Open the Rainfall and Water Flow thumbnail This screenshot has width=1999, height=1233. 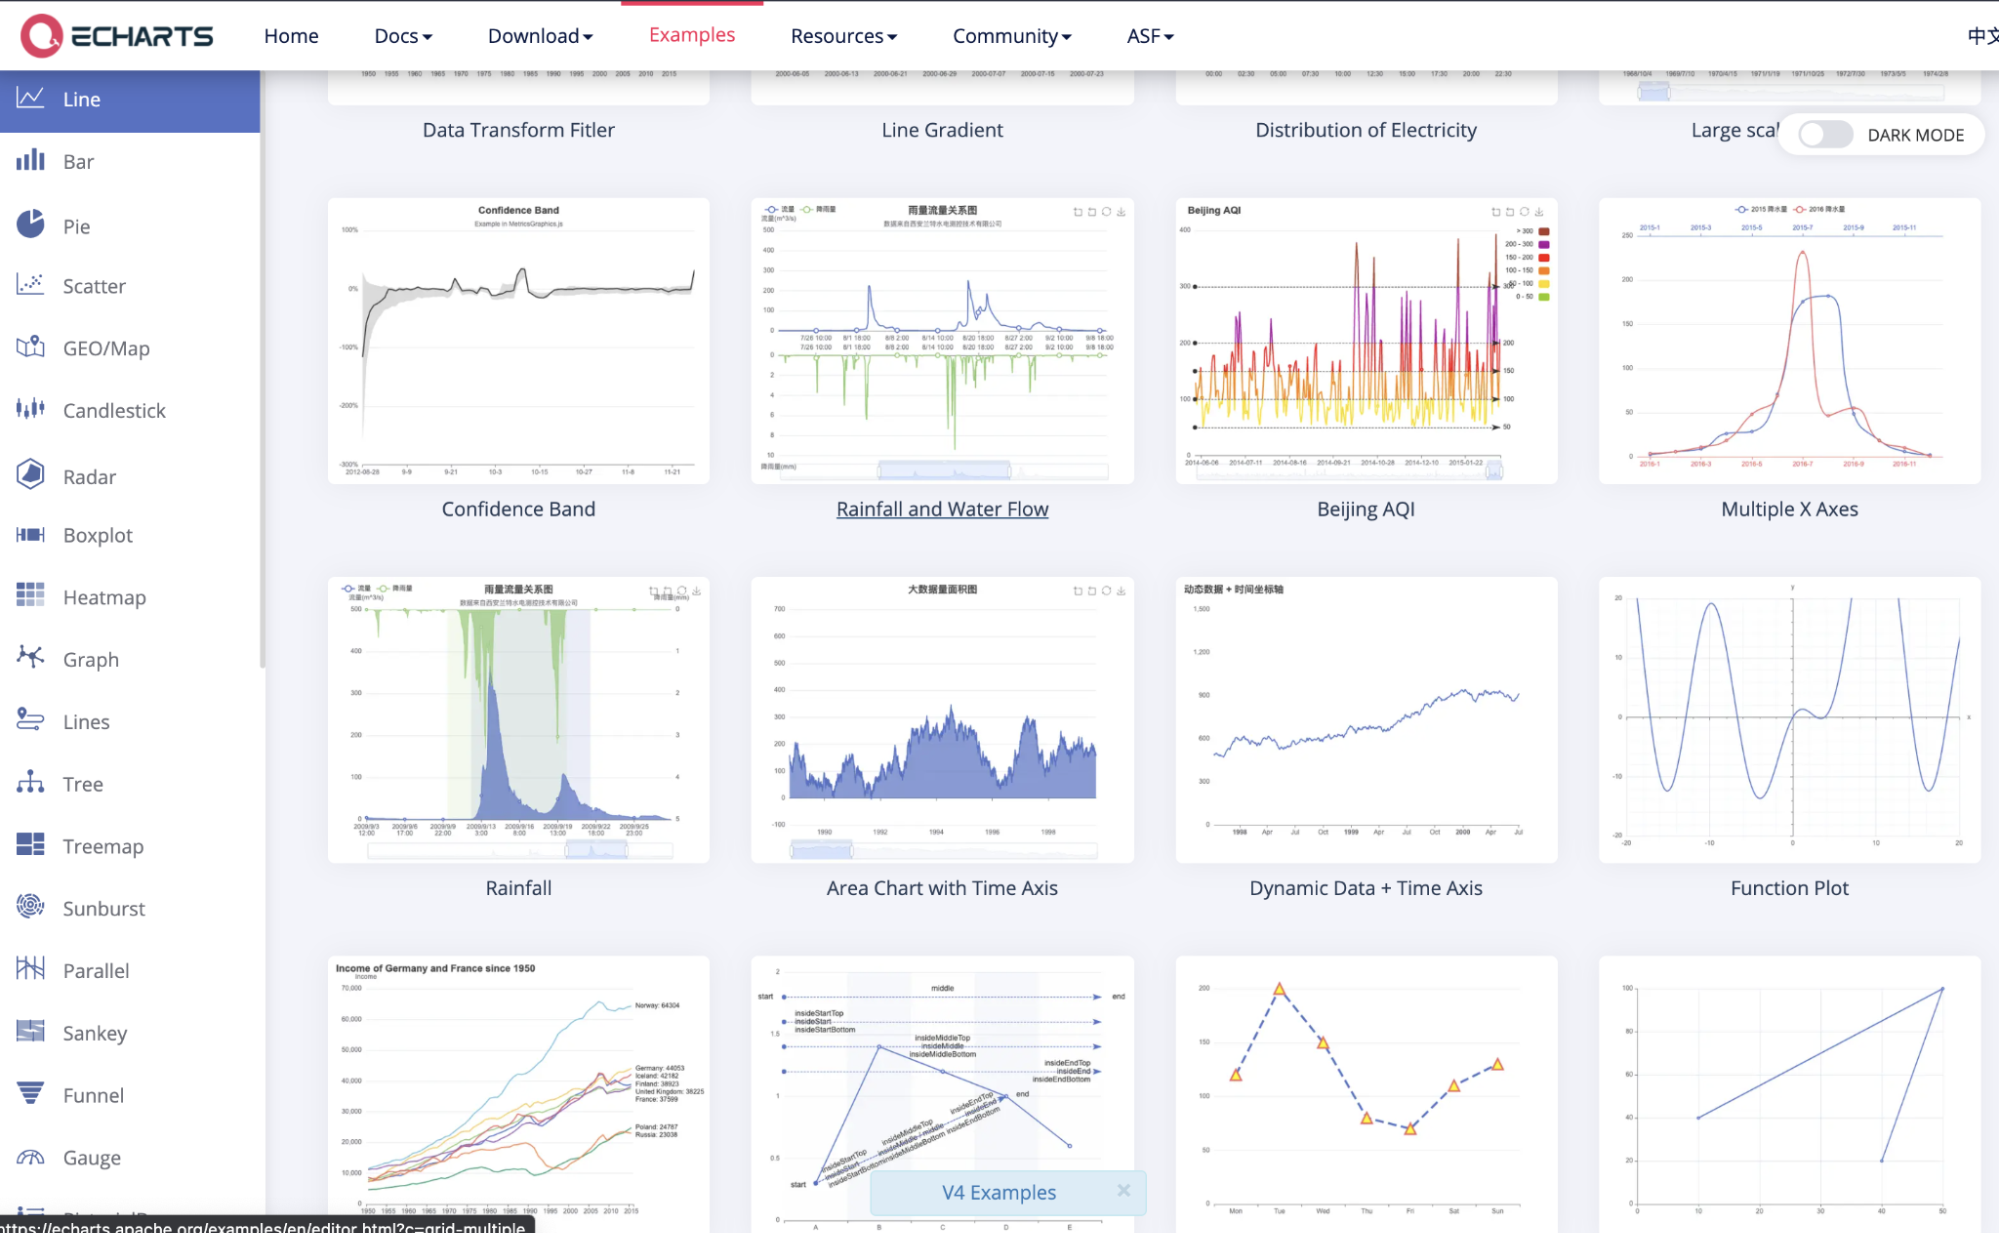[942, 340]
